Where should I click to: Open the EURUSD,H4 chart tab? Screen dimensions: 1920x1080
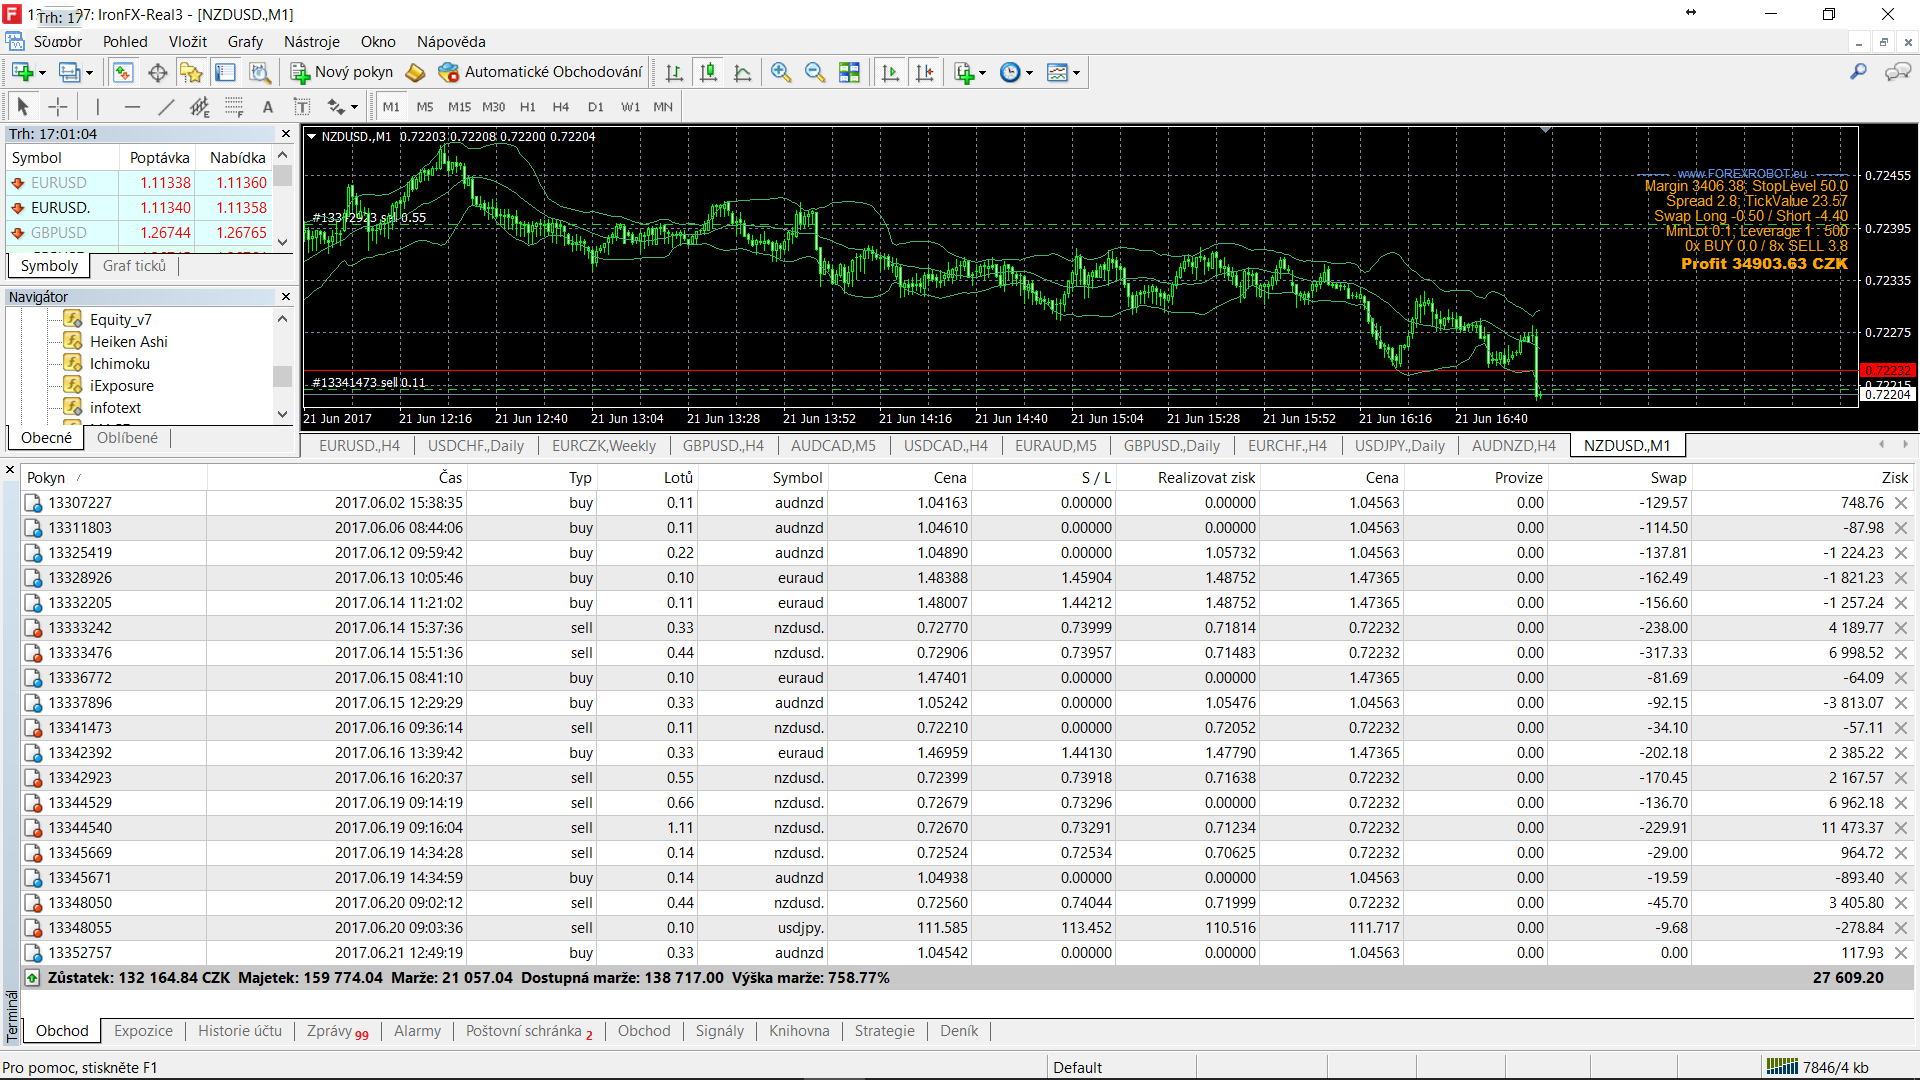(359, 446)
